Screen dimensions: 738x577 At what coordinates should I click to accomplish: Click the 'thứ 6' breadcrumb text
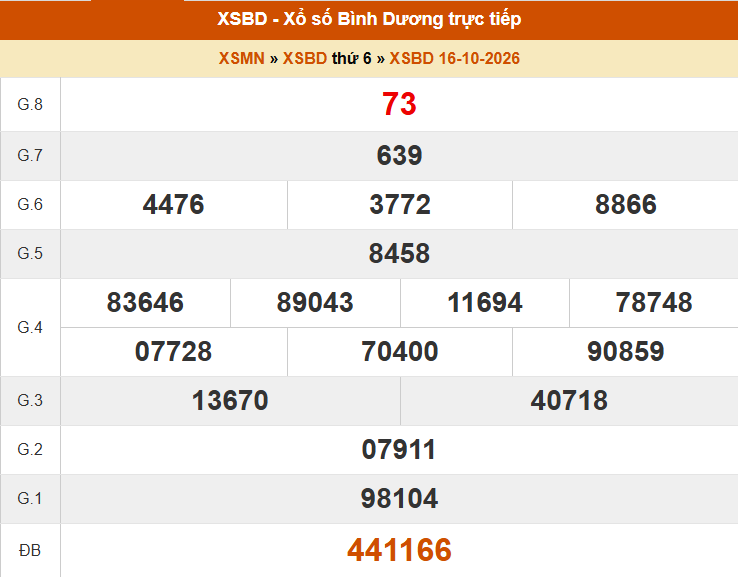point(352,58)
